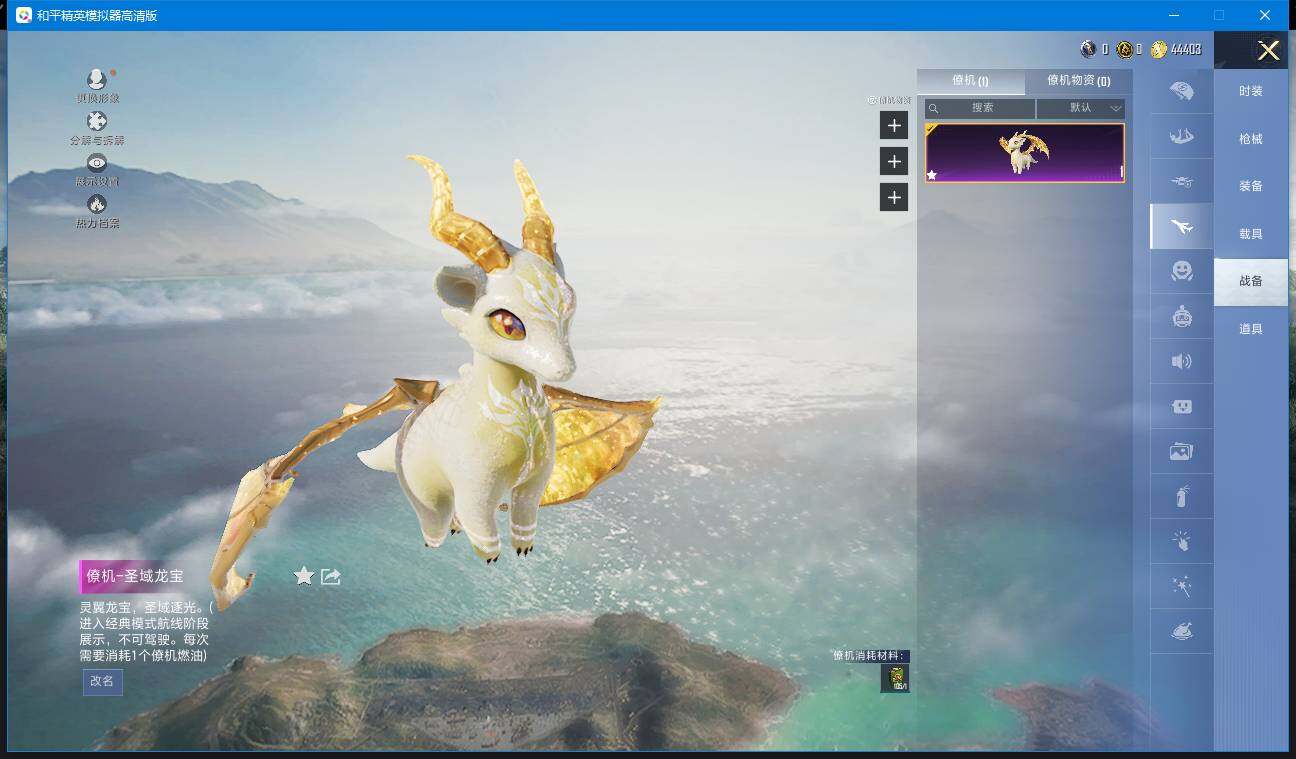The width and height of the screenshot is (1296, 759).
Task: Open the 枪械 menu tab
Action: [1251, 139]
